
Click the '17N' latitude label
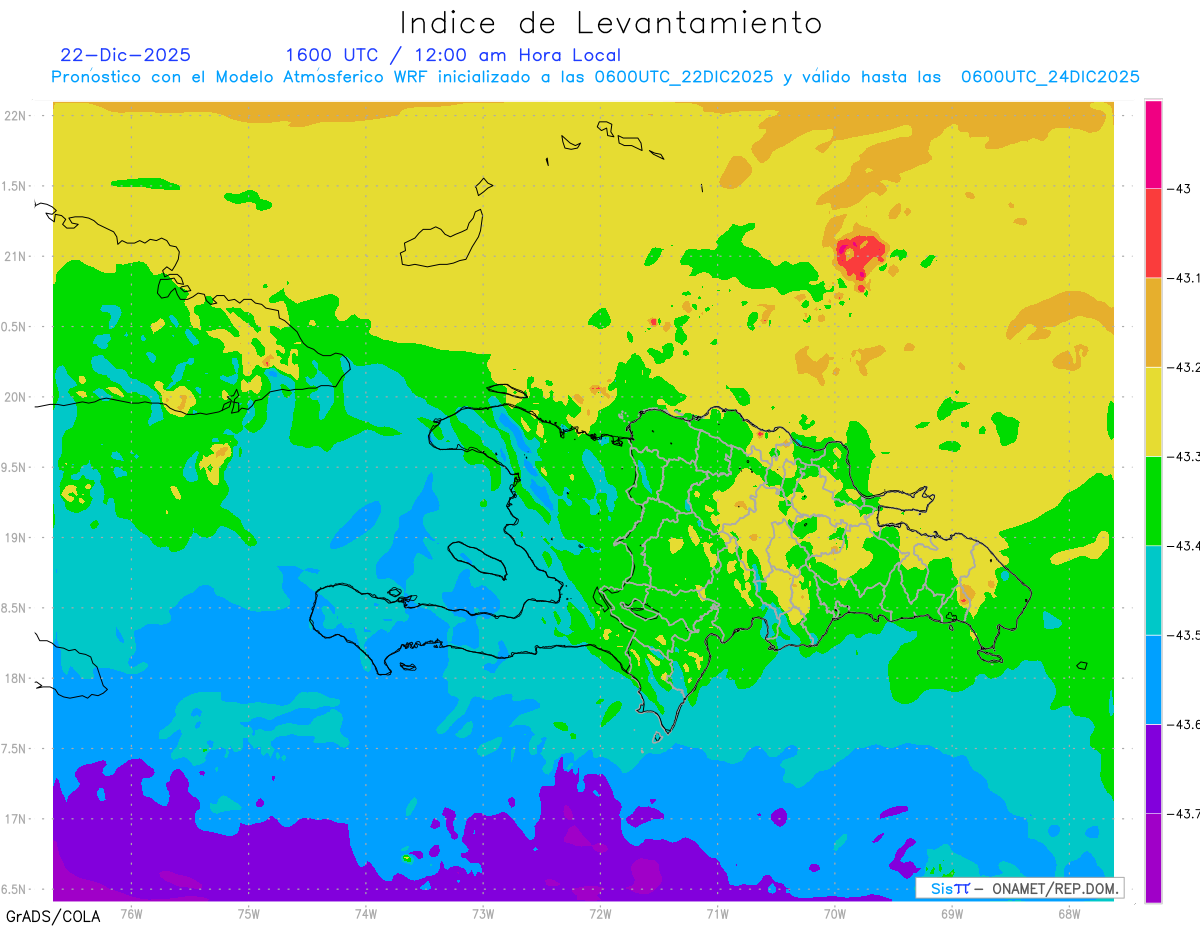coord(15,819)
